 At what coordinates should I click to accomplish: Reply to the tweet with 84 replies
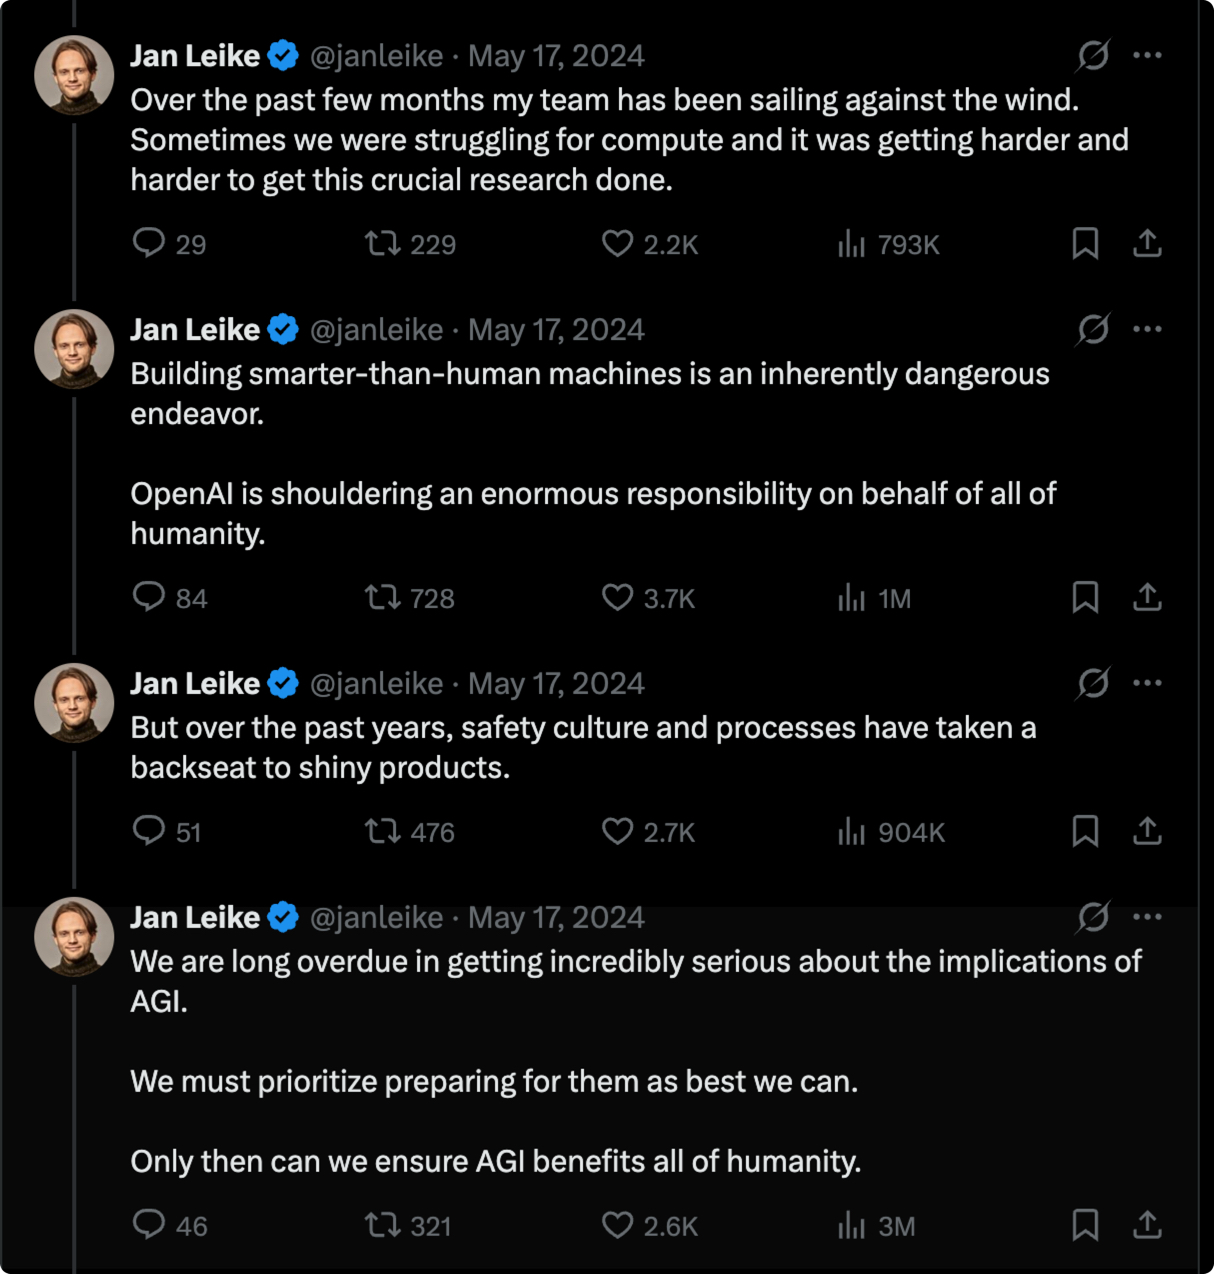(149, 598)
